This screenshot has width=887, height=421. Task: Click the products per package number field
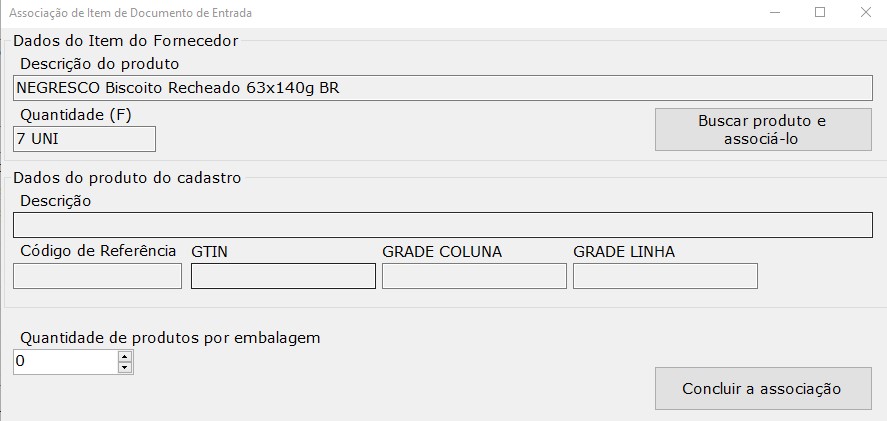(65, 361)
